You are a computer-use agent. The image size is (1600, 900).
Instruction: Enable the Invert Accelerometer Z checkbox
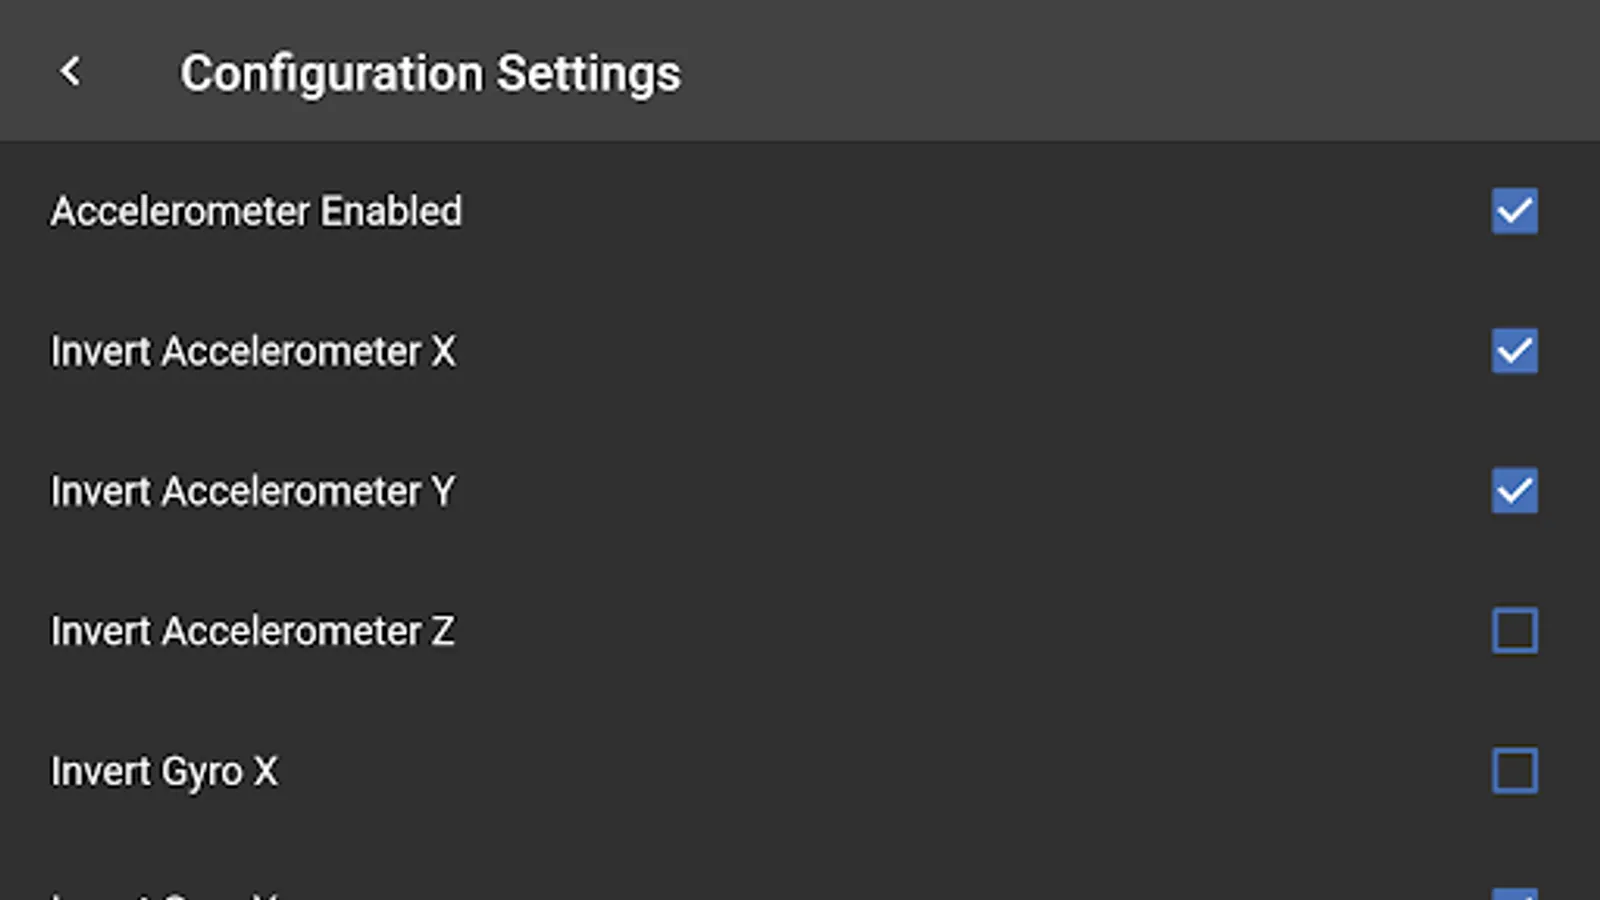coord(1515,631)
